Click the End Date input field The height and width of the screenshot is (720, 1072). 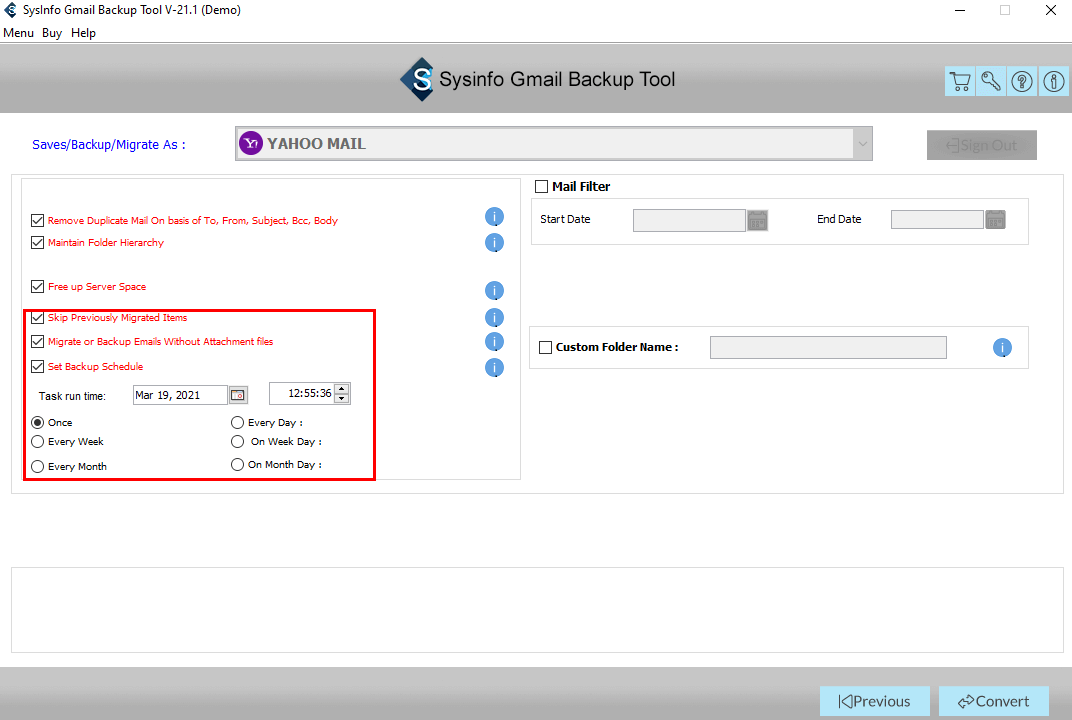pos(937,219)
